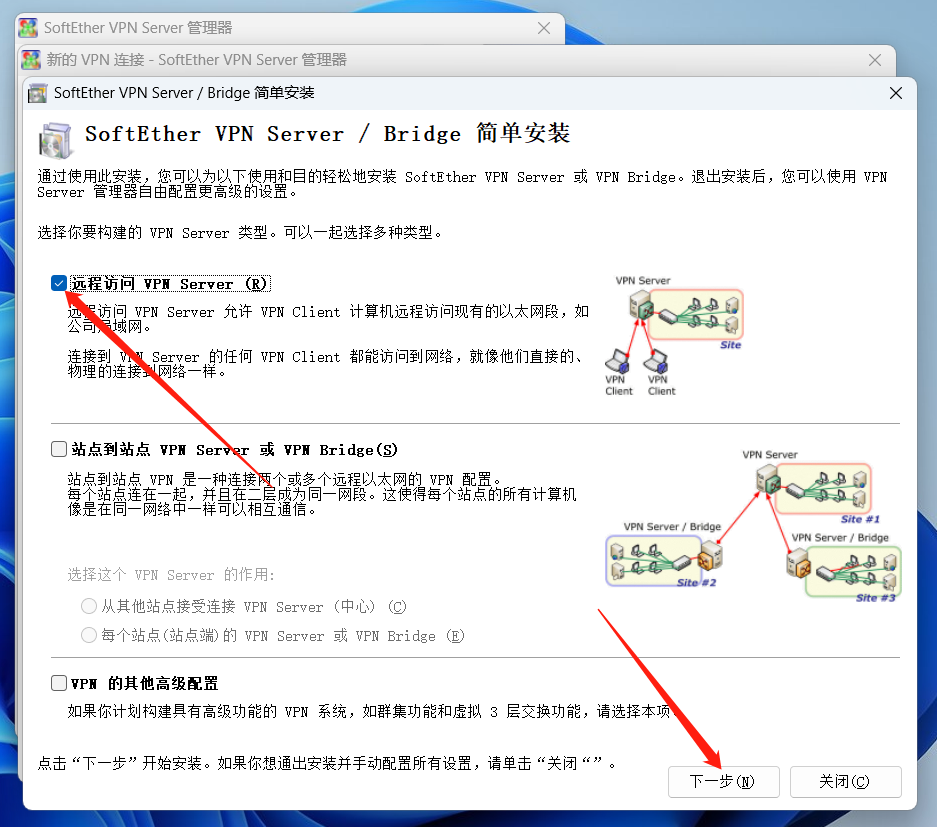Tick the VPN 的其他高级配置 checkbox
This screenshot has height=827, width=937.
tap(59, 683)
